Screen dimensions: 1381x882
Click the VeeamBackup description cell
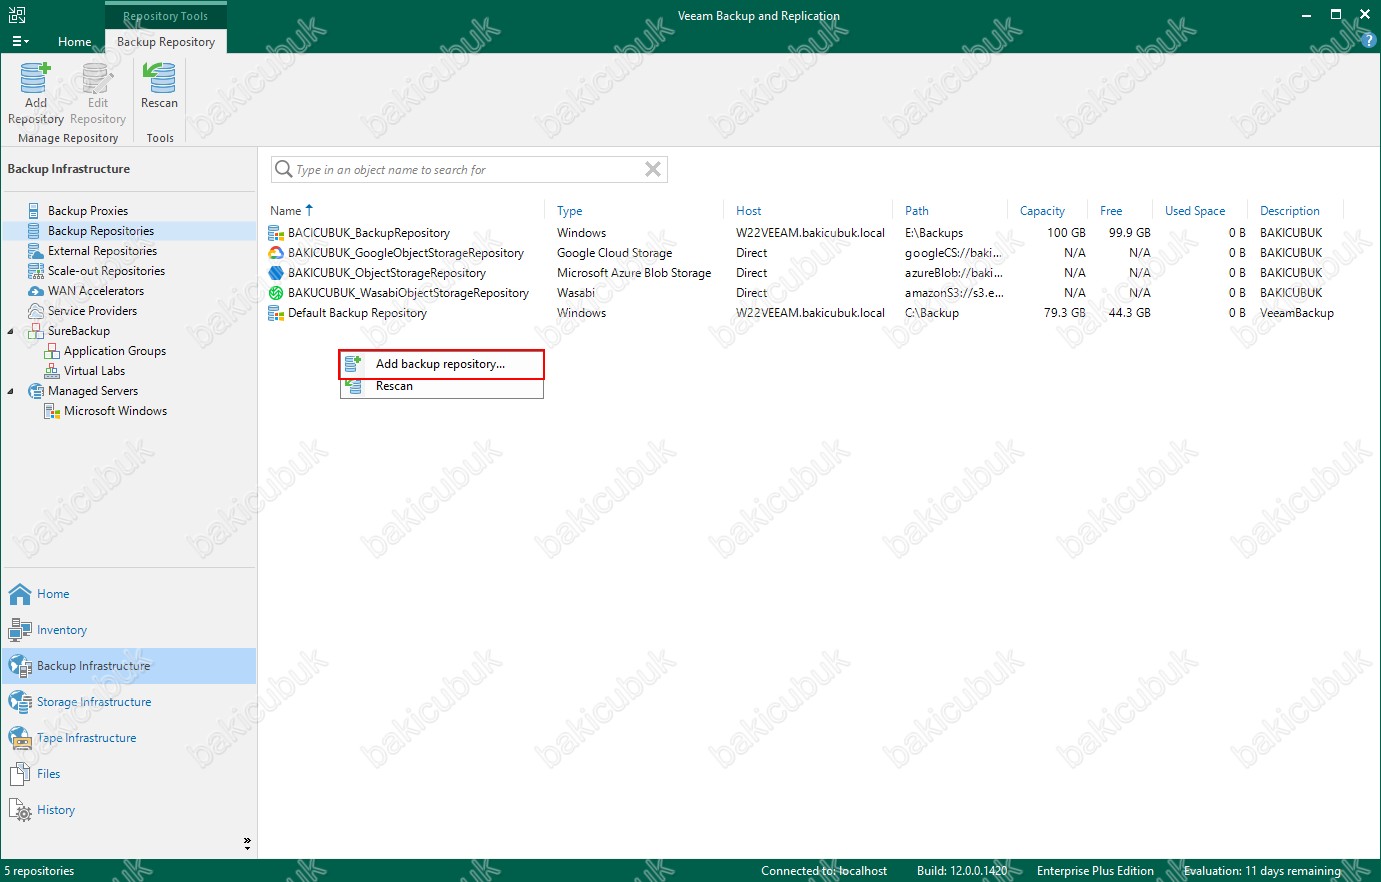click(1297, 313)
